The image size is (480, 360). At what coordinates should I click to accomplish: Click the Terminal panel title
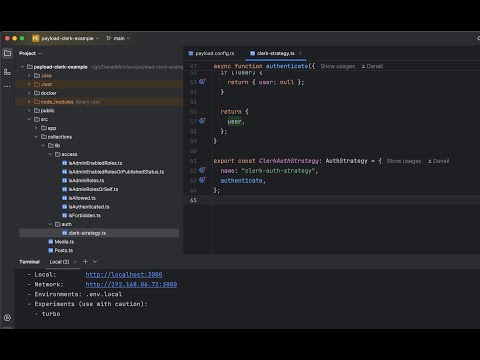click(29, 262)
